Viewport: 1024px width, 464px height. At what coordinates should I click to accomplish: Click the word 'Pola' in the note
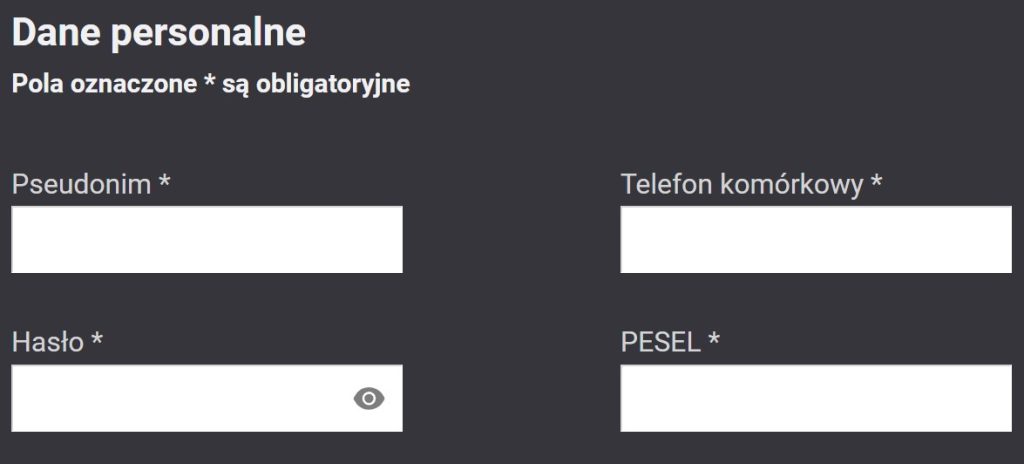click(x=36, y=84)
